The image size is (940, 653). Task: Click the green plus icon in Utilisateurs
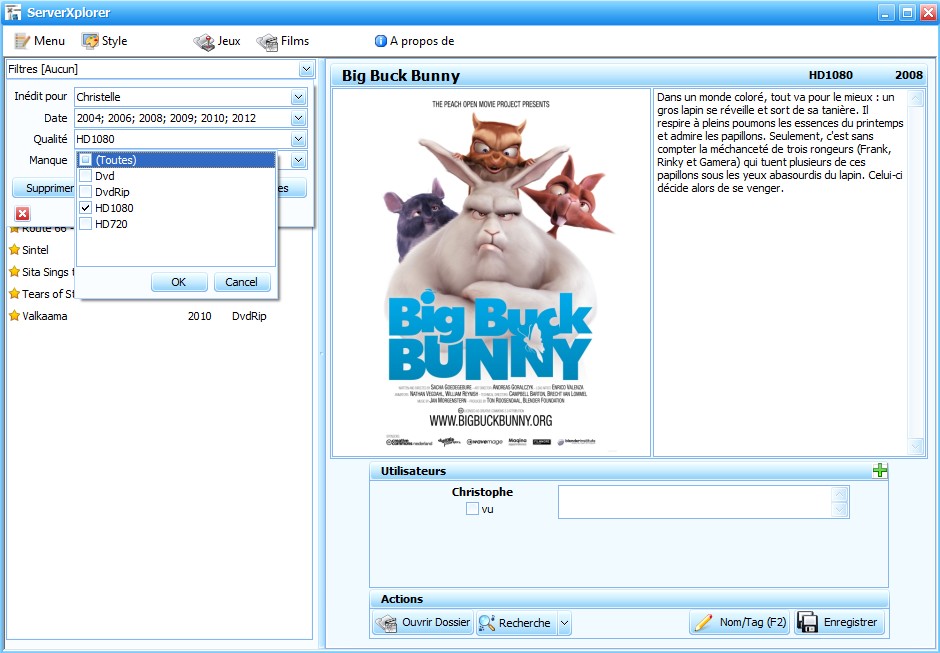(879, 471)
